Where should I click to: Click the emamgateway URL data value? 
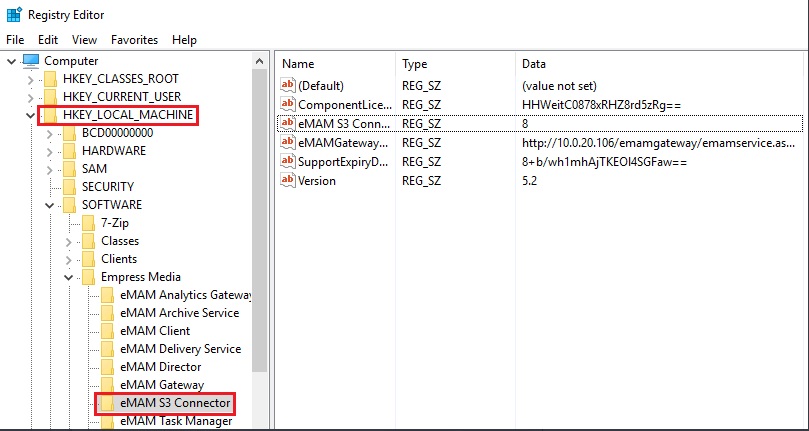click(658, 143)
